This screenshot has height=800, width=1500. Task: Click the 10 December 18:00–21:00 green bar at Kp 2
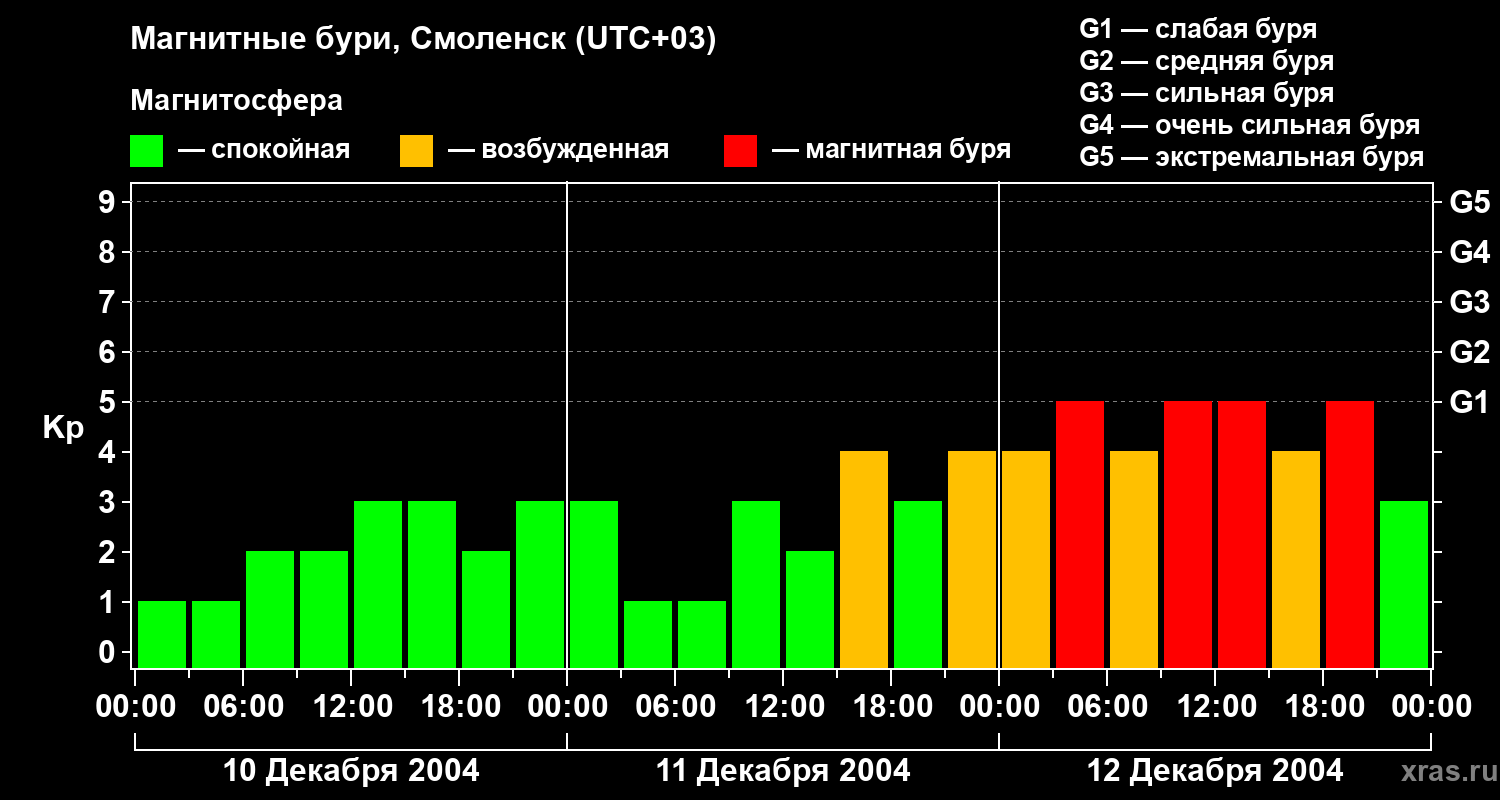click(486, 609)
